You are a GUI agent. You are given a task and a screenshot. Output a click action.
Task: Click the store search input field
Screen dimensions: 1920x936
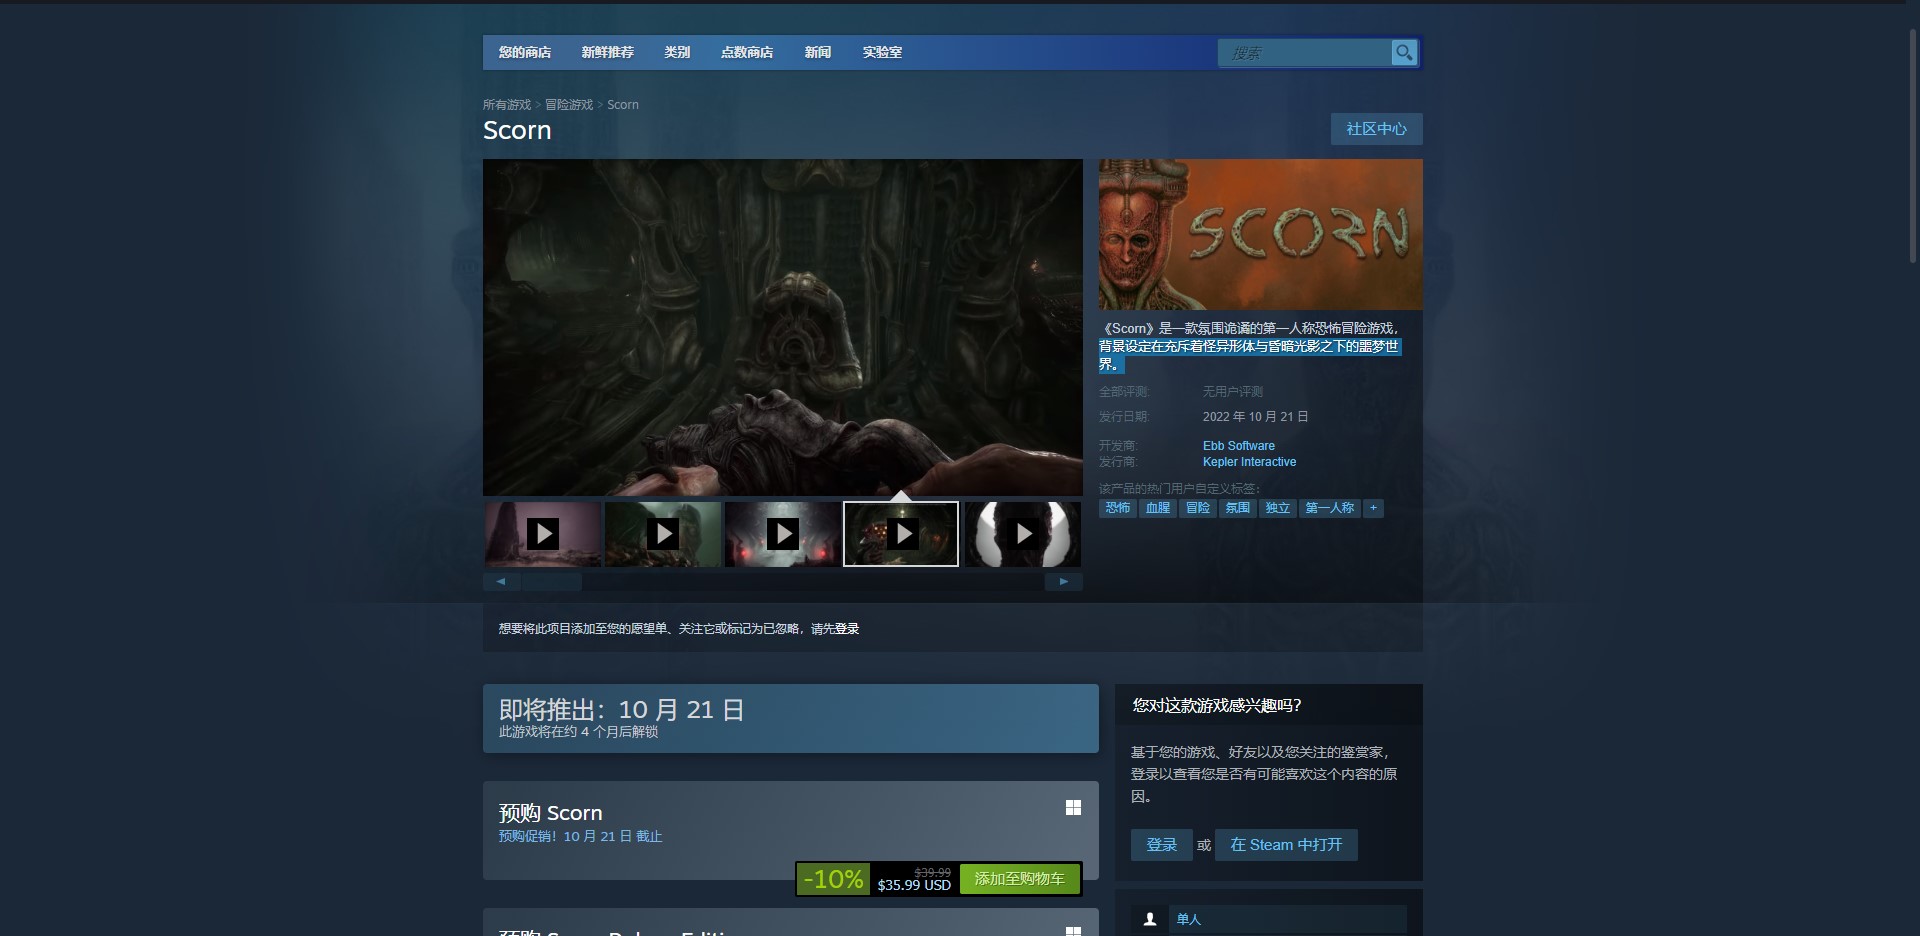click(1304, 53)
